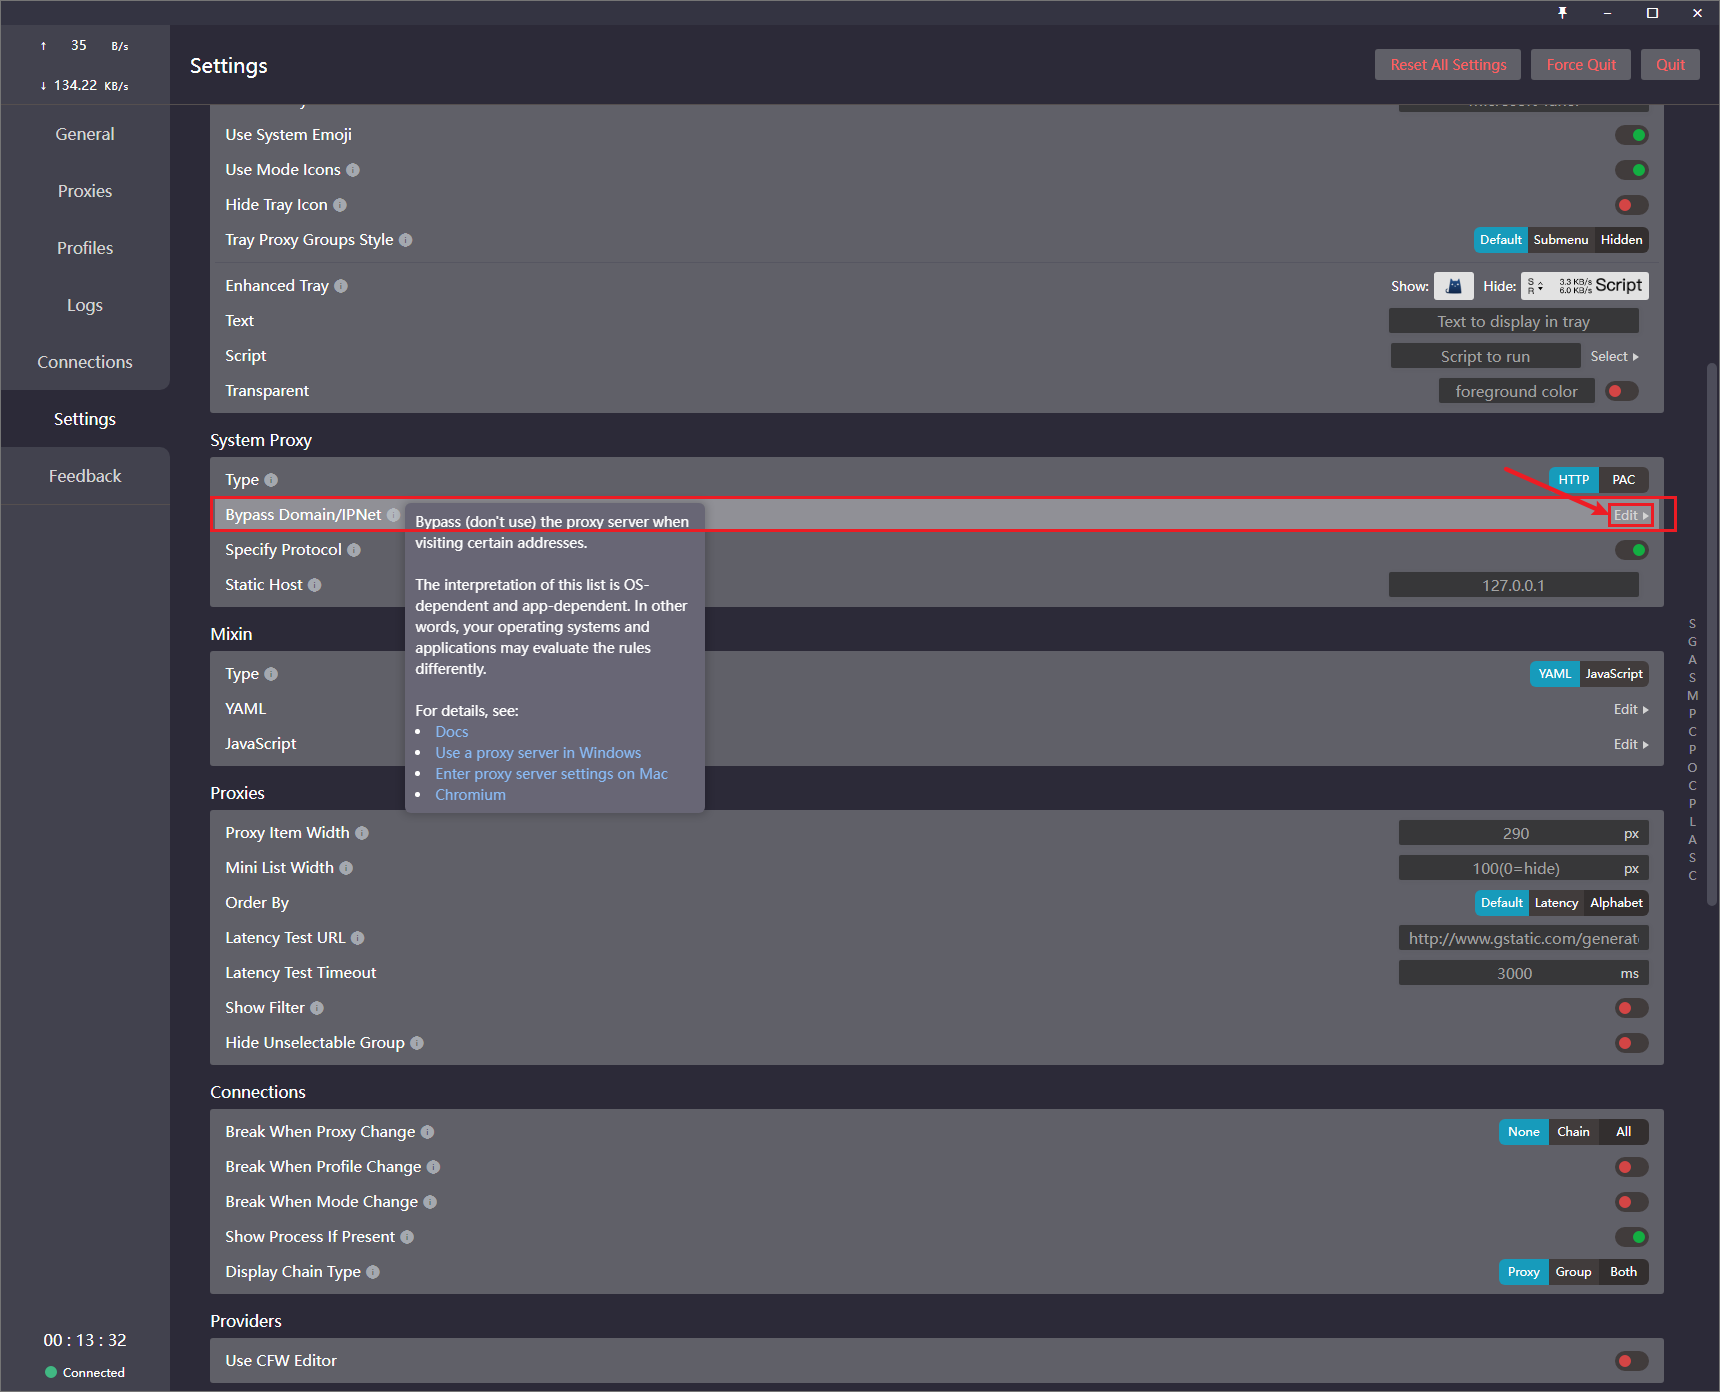Click info icon beside Tray Proxy Groups Style

[406, 240]
